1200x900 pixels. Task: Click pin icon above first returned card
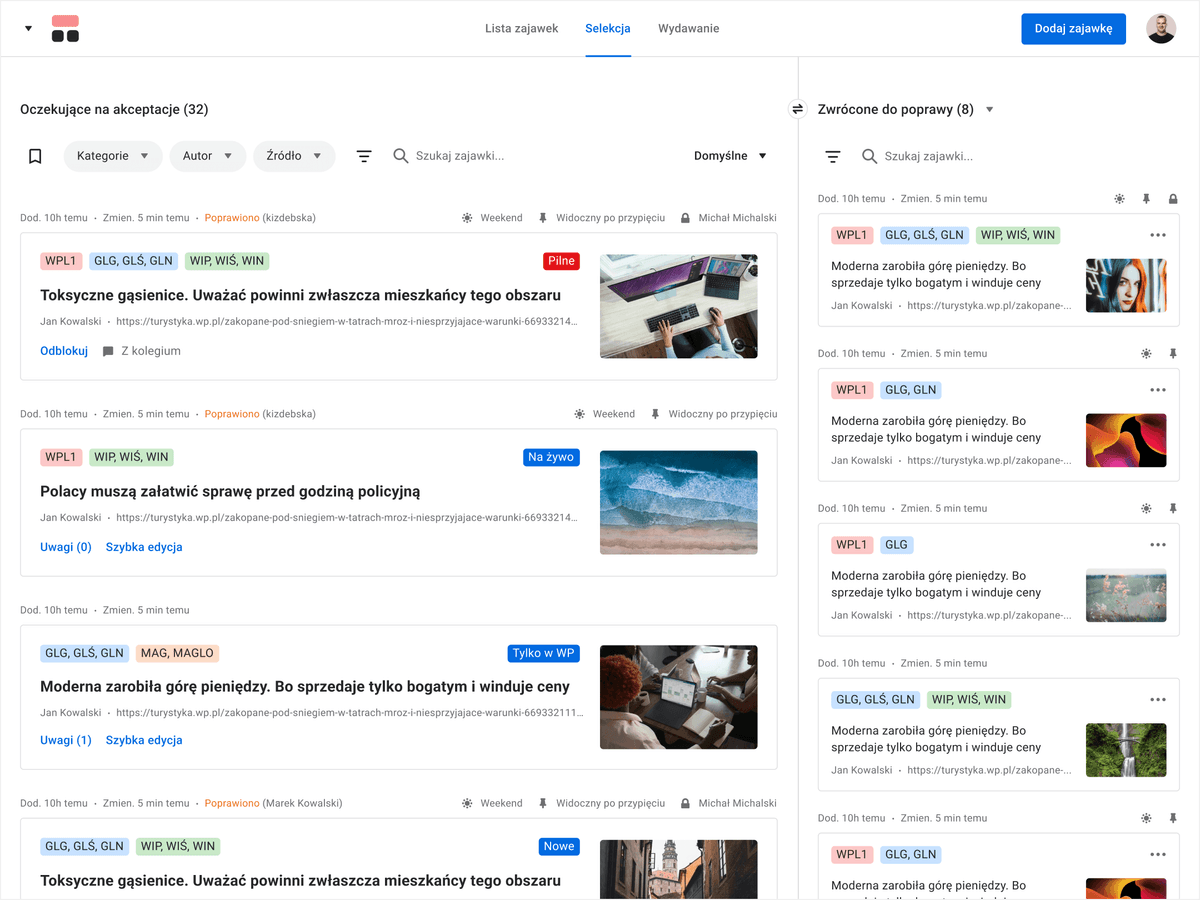point(1146,199)
